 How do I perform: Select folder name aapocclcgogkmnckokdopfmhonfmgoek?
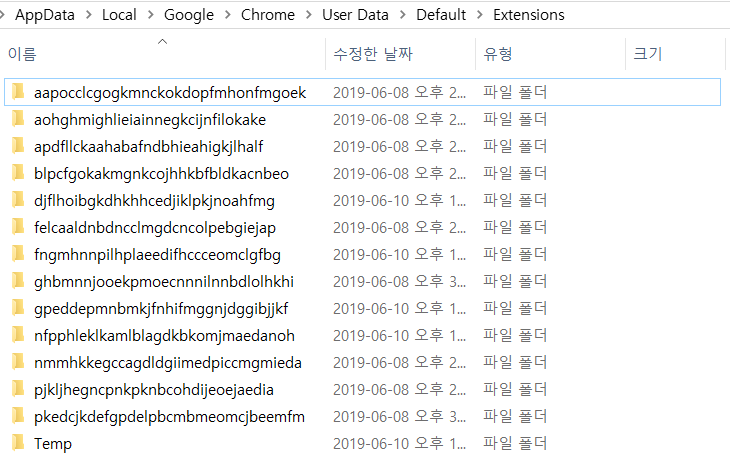click(170, 93)
